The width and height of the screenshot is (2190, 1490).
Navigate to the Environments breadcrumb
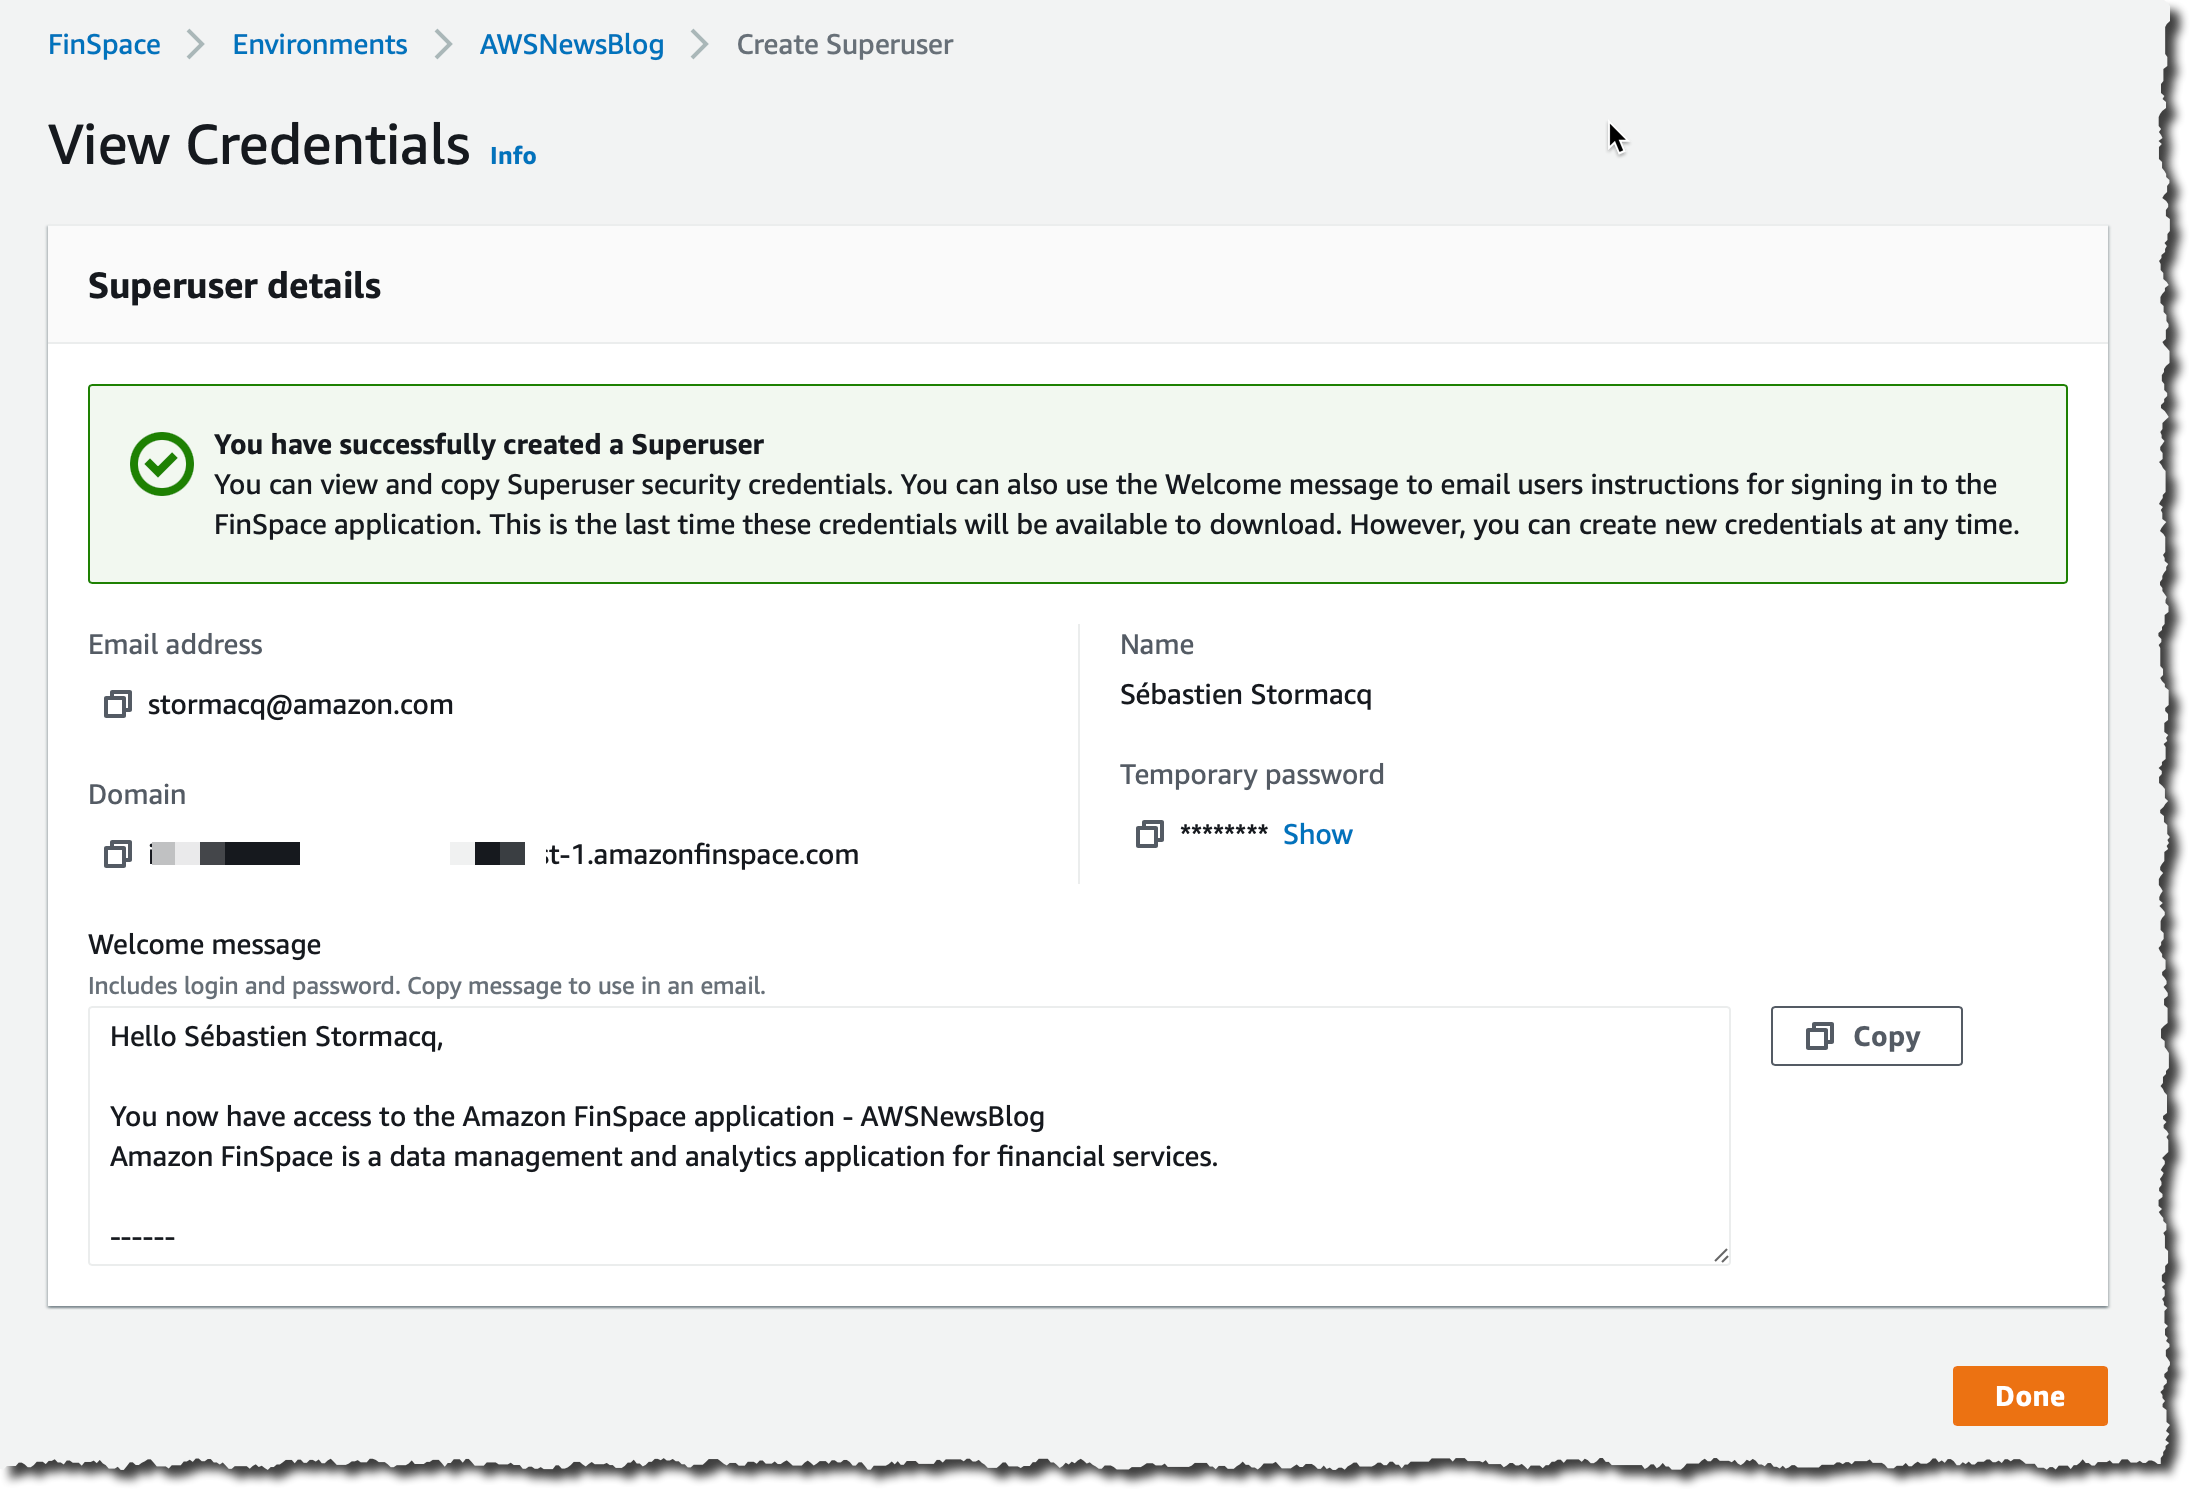[x=320, y=45]
